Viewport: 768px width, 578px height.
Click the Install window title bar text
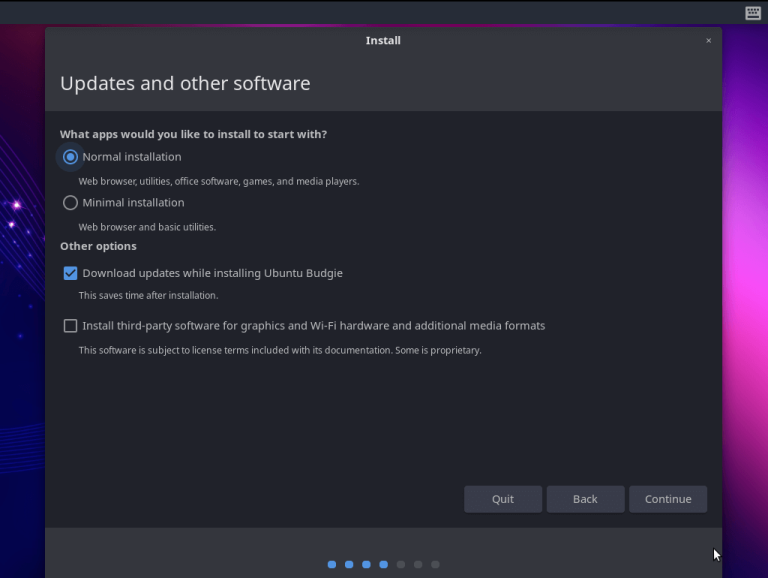pyautogui.click(x=383, y=41)
